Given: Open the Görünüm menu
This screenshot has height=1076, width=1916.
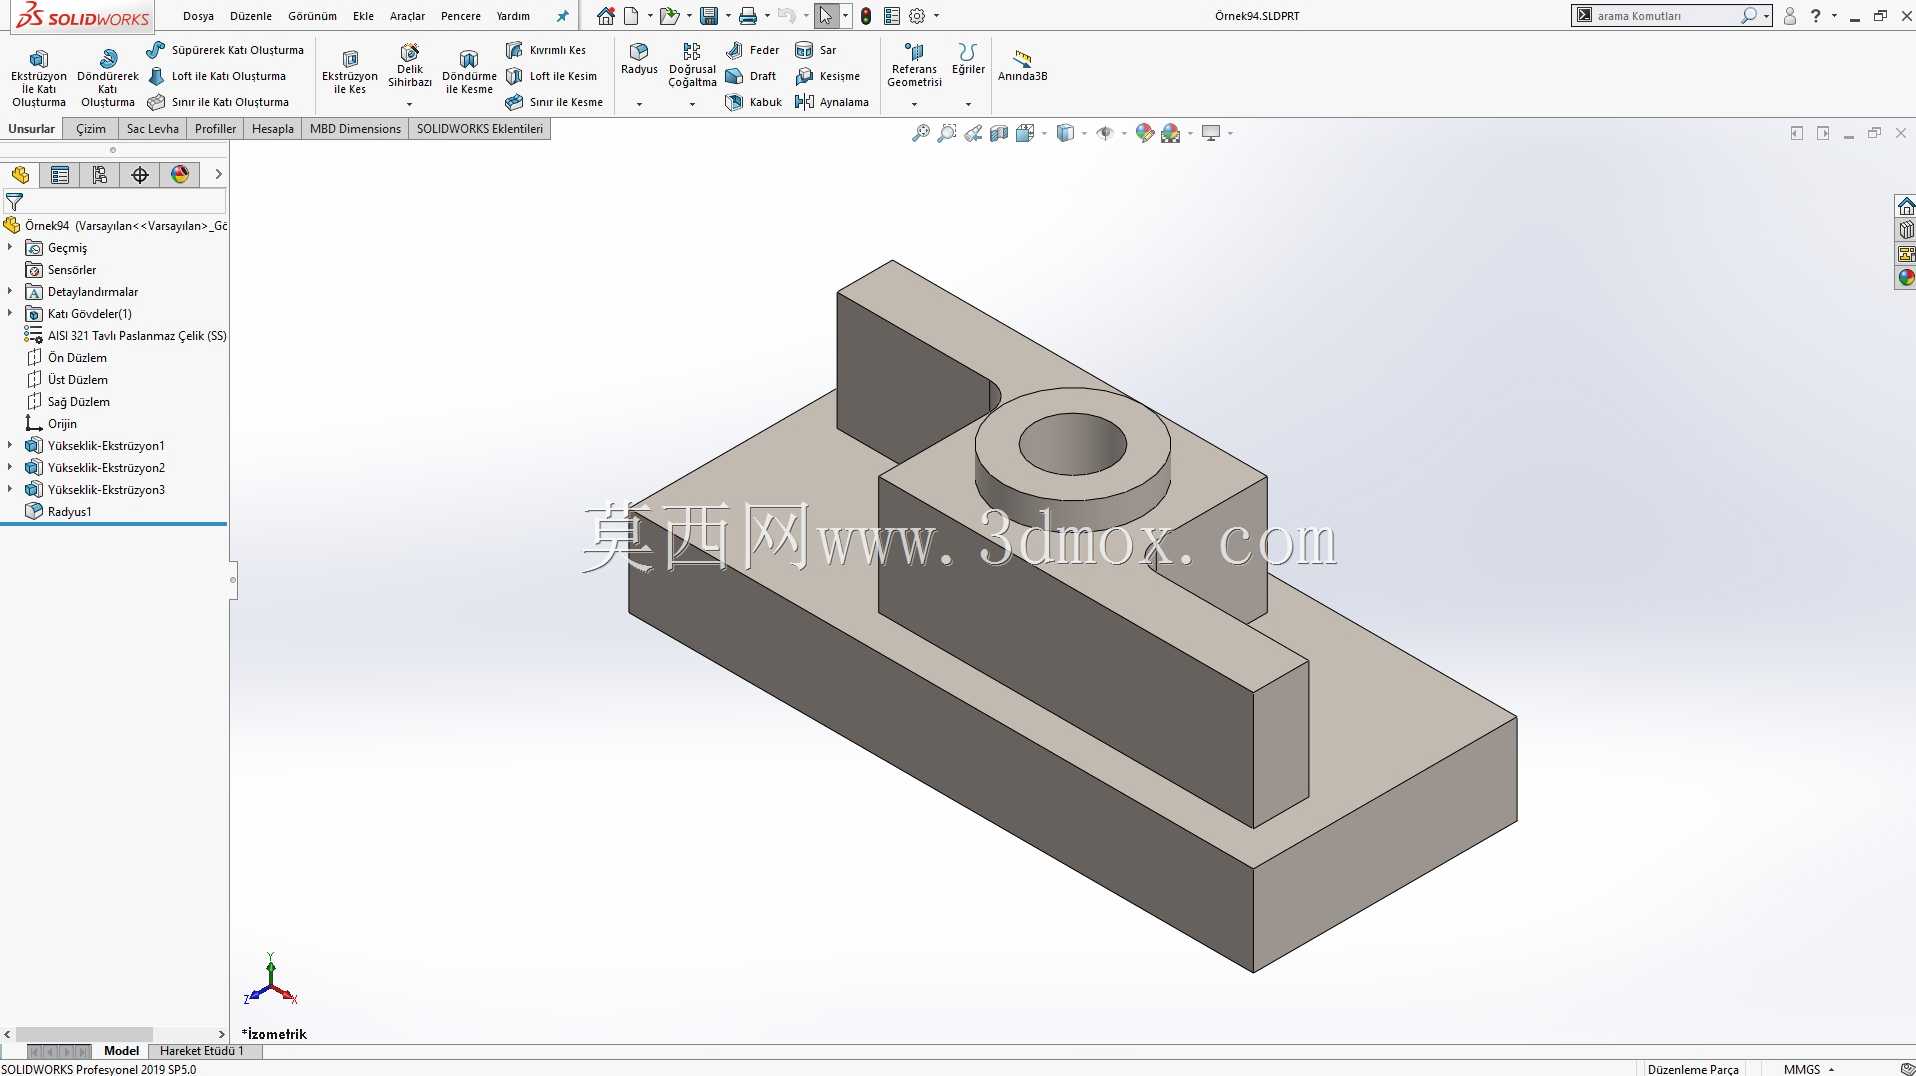Looking at the screenshot, I should click(312, 16).
